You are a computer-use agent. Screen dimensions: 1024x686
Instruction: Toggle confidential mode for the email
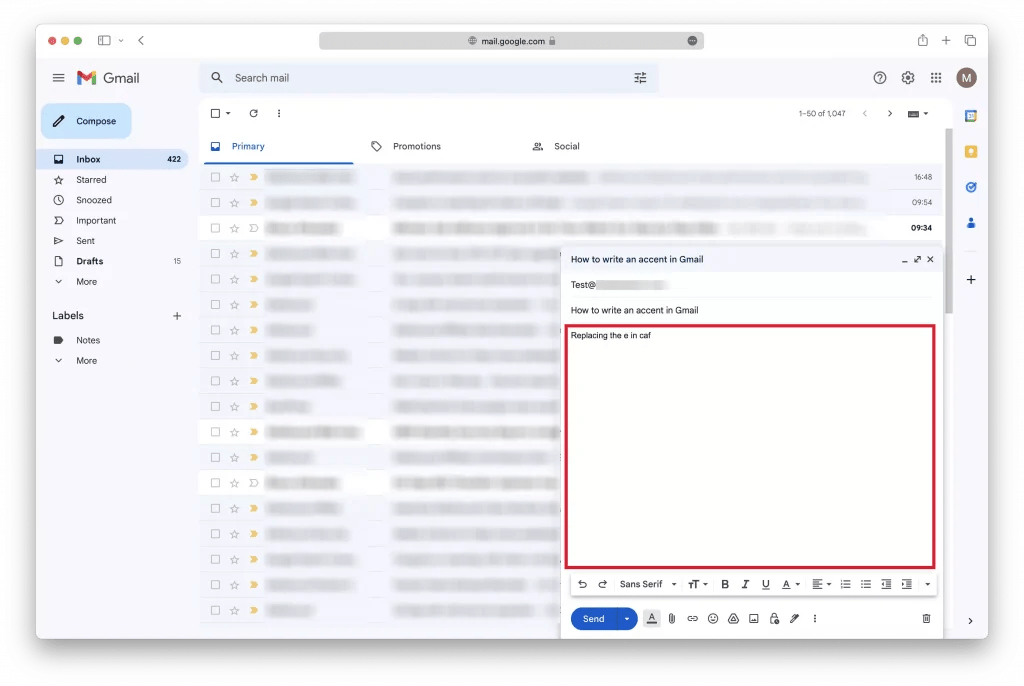(774, 618)
